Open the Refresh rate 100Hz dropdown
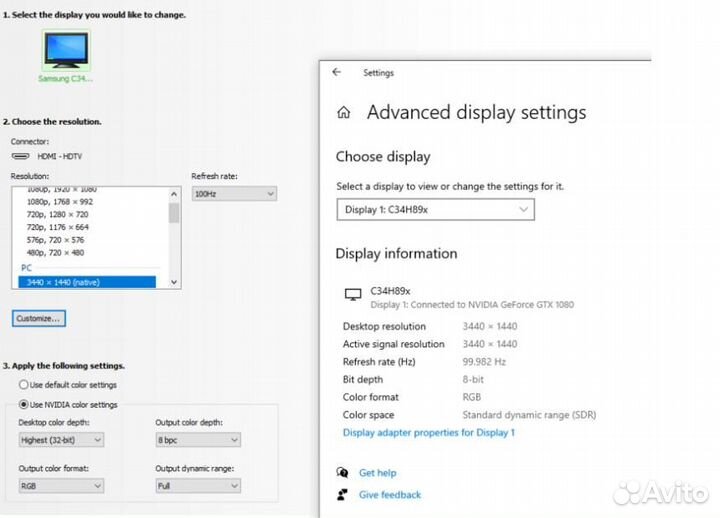Viewport: 720px width, 518px height. tap(234, 194)
